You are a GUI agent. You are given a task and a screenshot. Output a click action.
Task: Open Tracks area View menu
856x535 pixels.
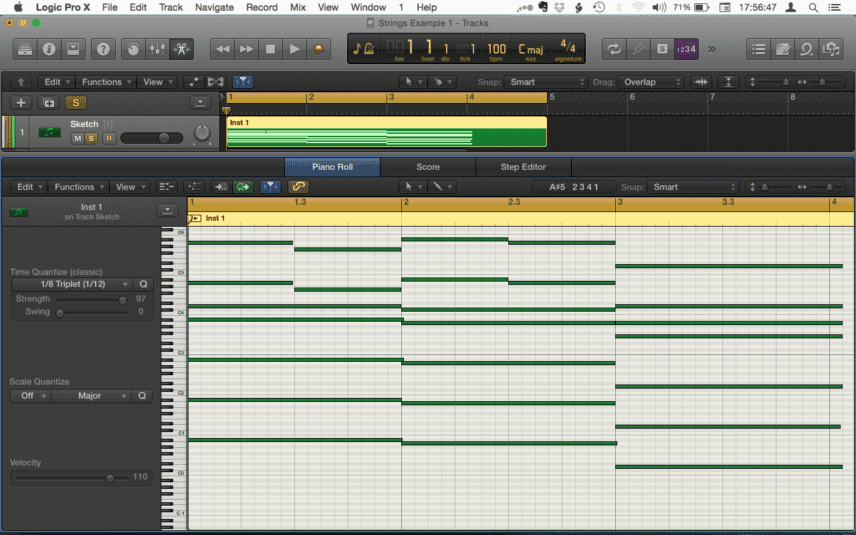(157, 82)
